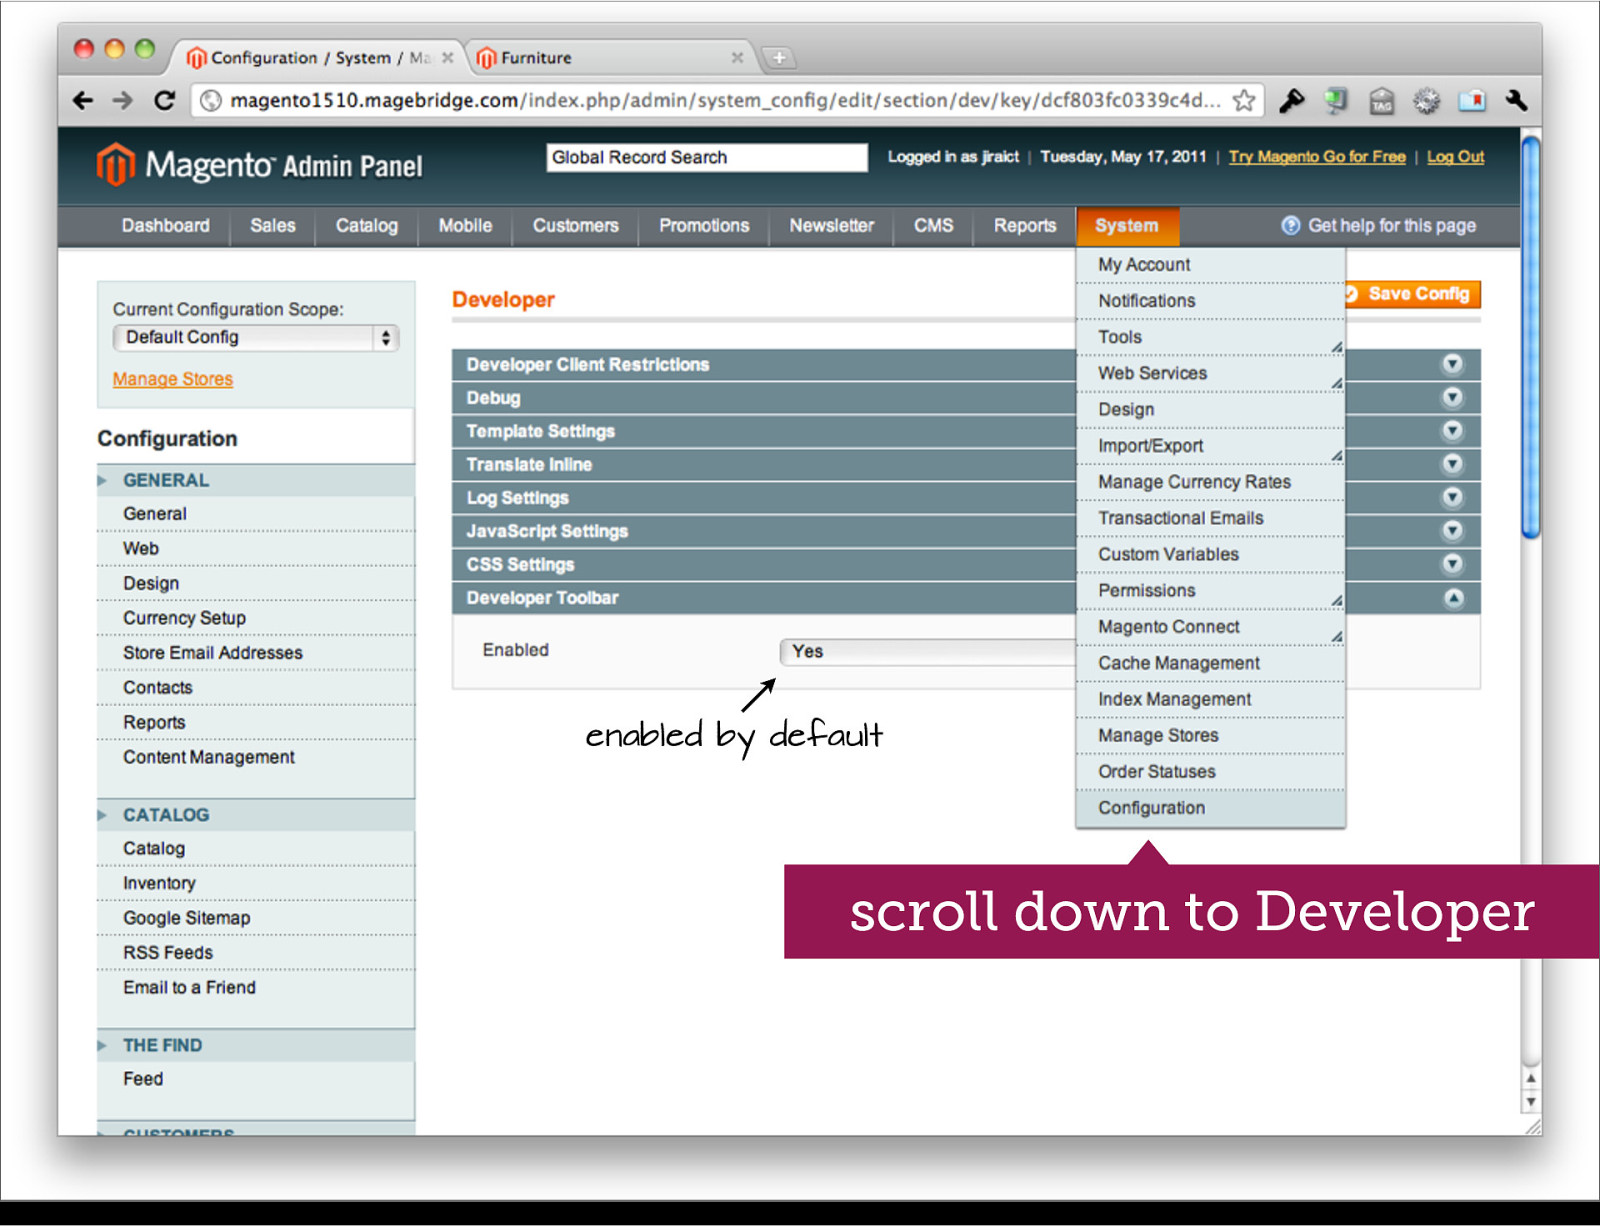Click the browser address bar

coord(726,101)
